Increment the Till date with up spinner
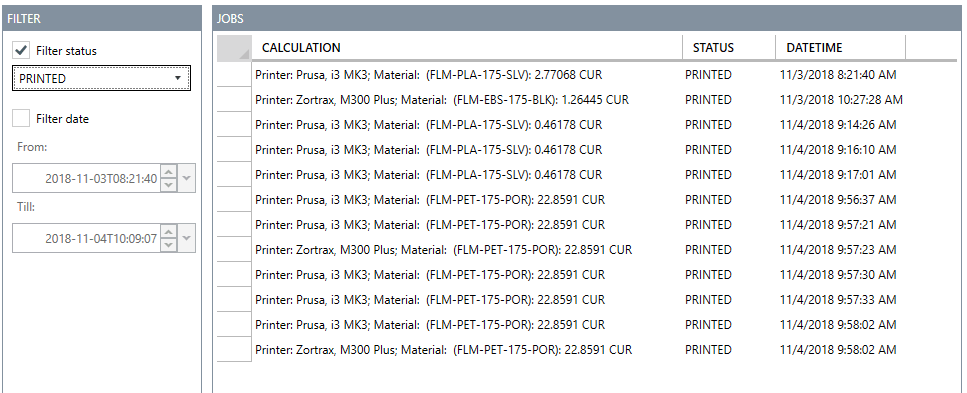Viewport: 967px width, 393px height. (169, 232)
